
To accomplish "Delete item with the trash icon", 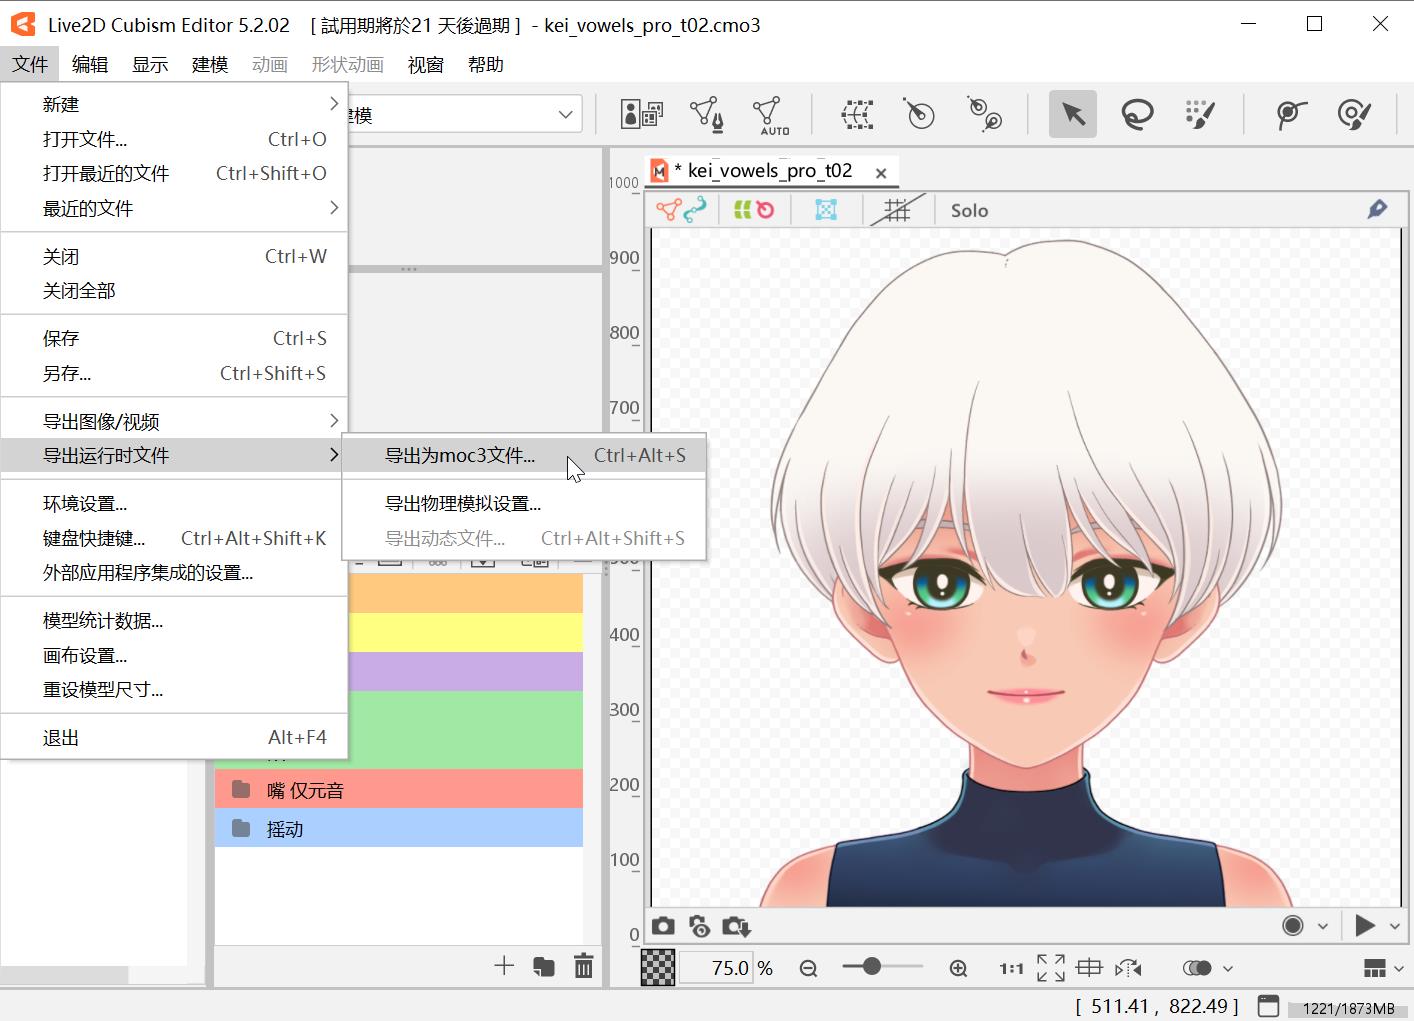I will [584, 966].
